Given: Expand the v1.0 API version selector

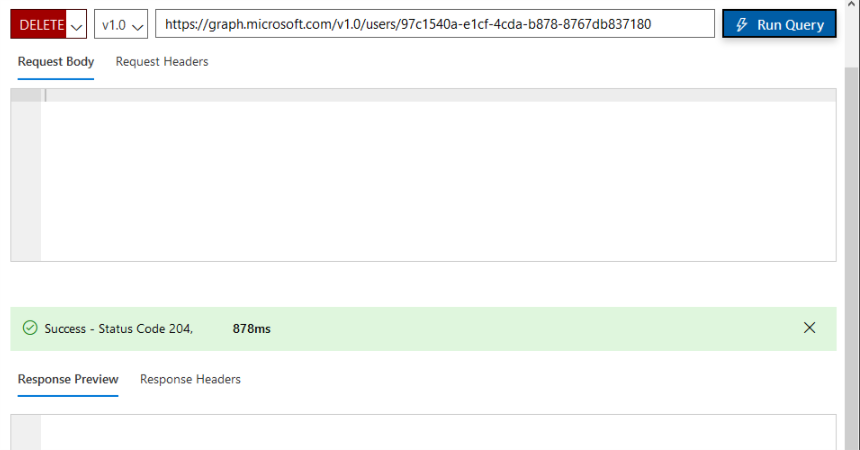Looking at the screenshot, I should (121, 24).
